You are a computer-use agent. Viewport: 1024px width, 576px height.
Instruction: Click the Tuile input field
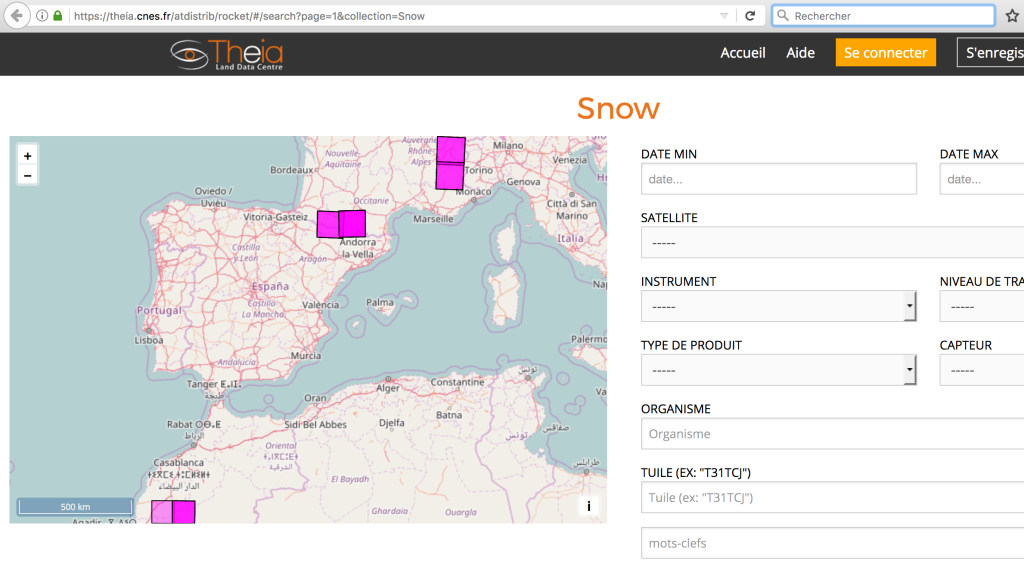[833, 497]
